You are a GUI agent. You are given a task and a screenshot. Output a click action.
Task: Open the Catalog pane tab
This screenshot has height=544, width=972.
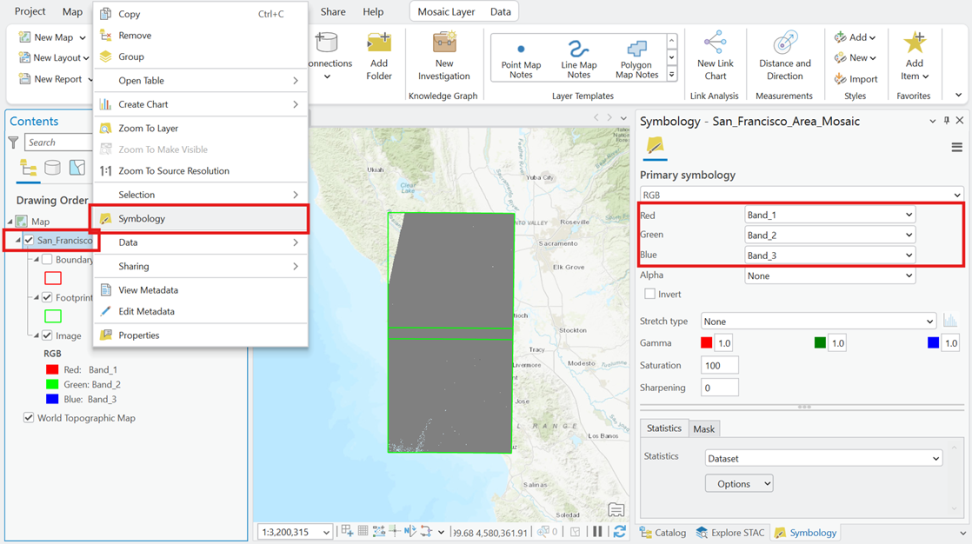663,532
